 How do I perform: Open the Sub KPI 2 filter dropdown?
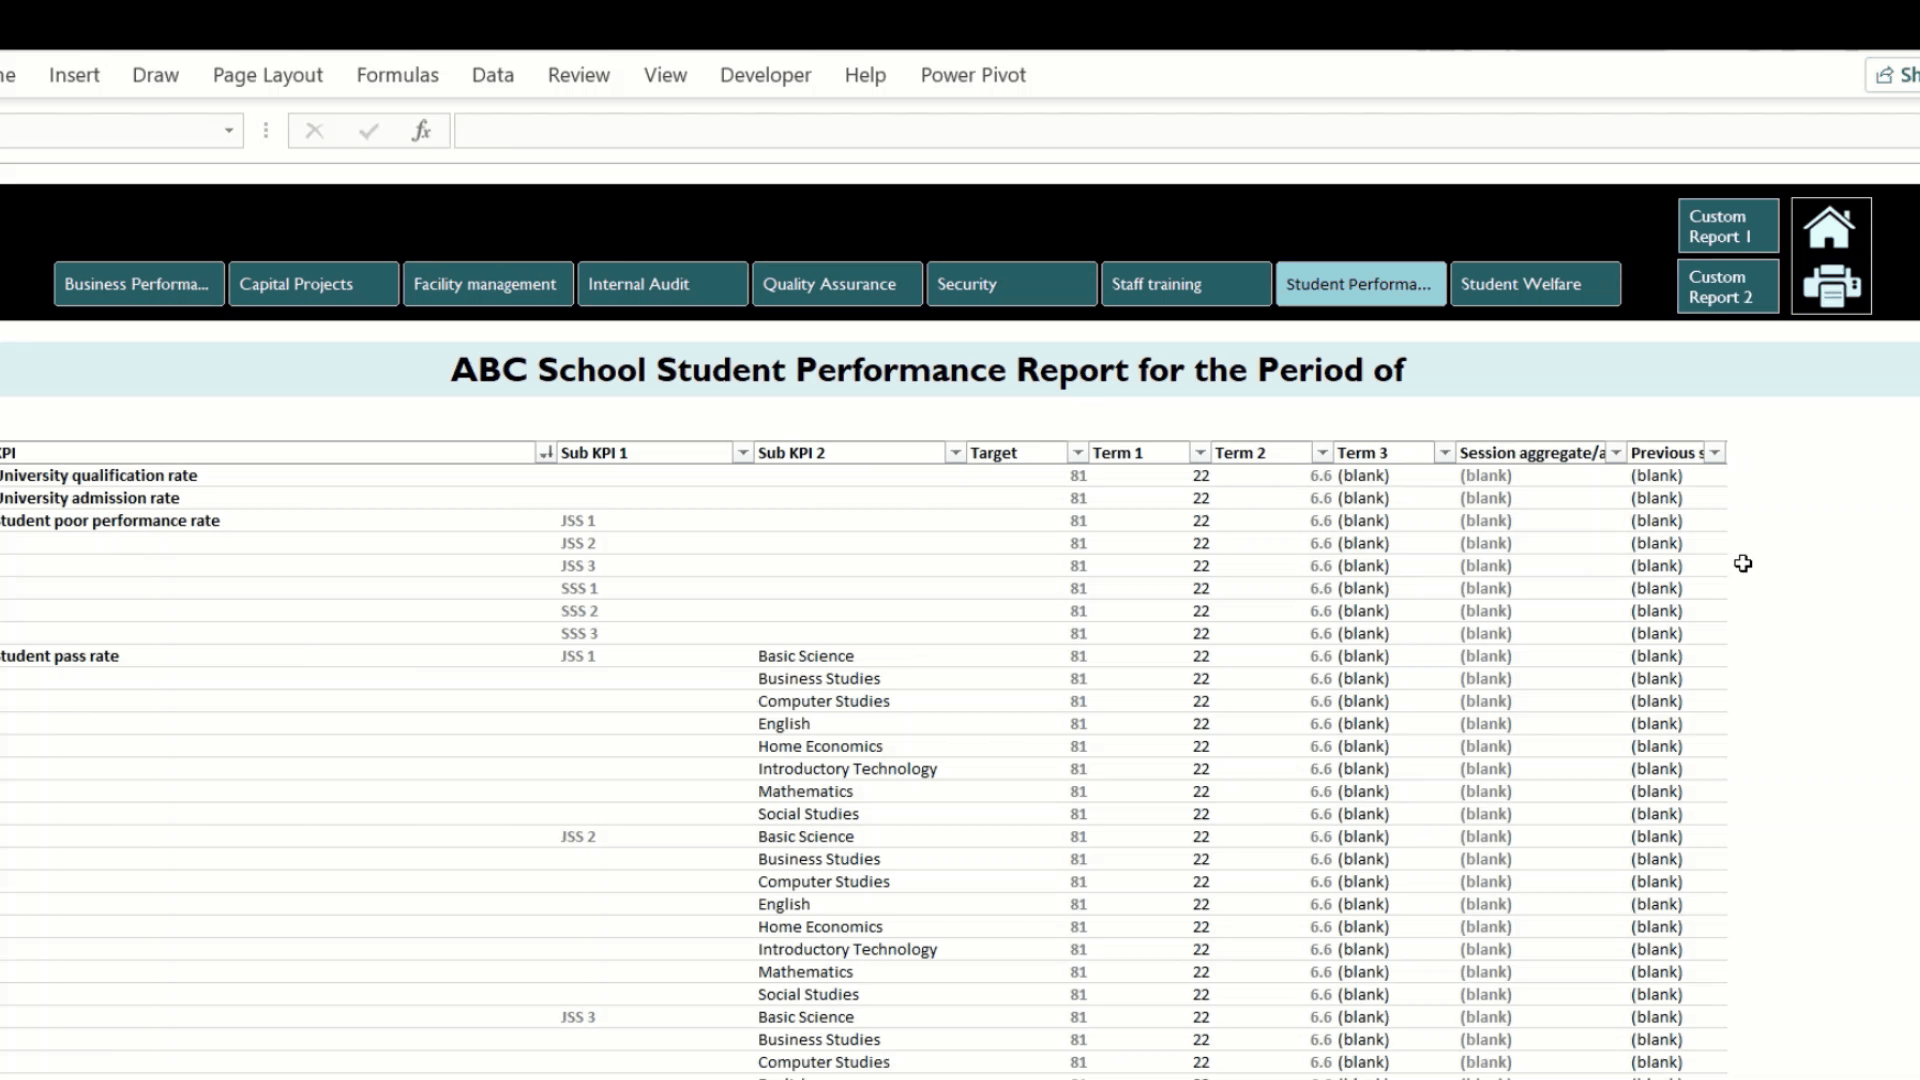click(955, 453)
